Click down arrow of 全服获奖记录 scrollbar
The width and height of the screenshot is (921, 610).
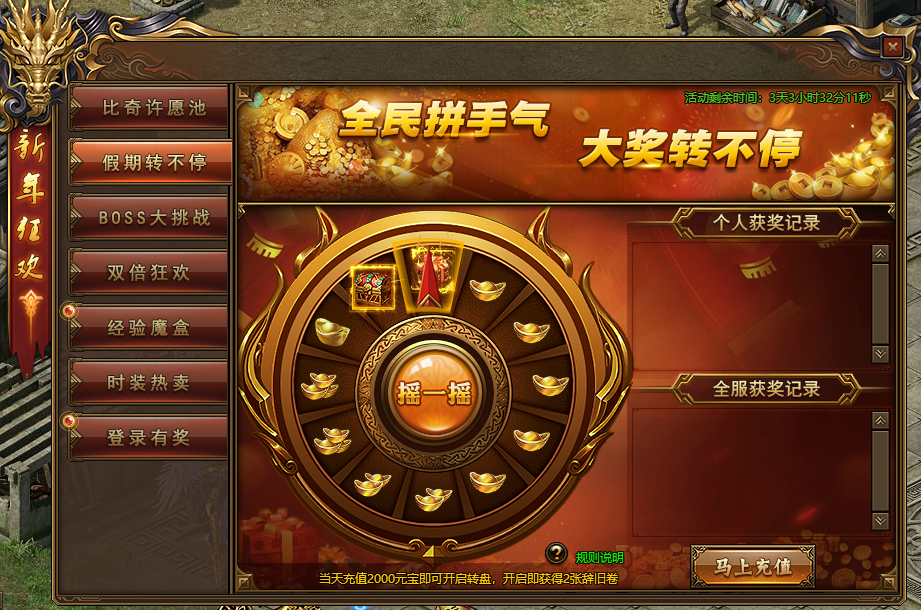point(880,520)
